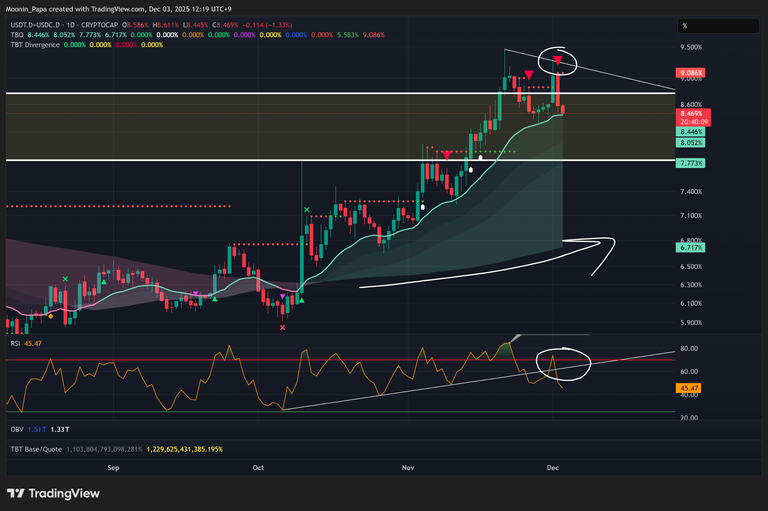The width and height of the screenshot is (768, 511).
Task: Click the green X marker near early October
Action: [306, 211]
